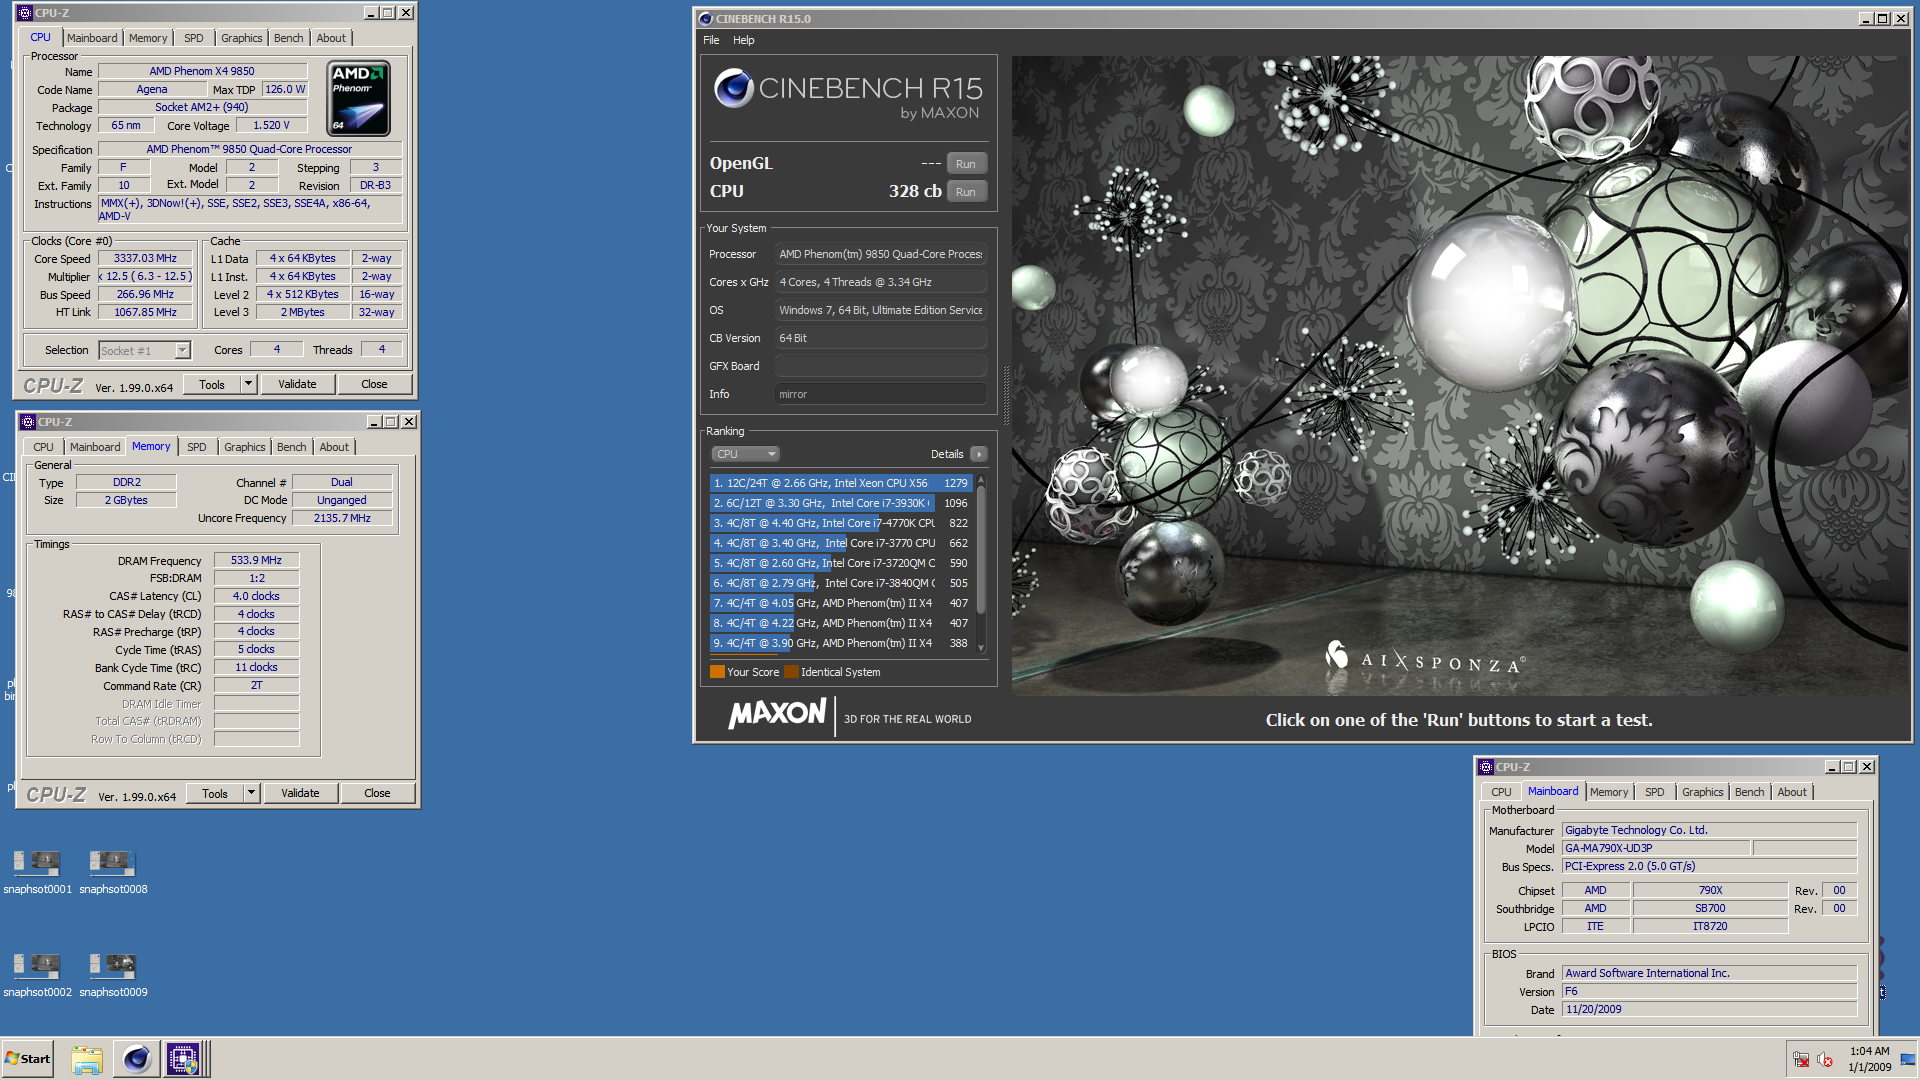Click the volume muted tray icon
This screenshot has height=1080, width=1920.
(1824, 1059)
